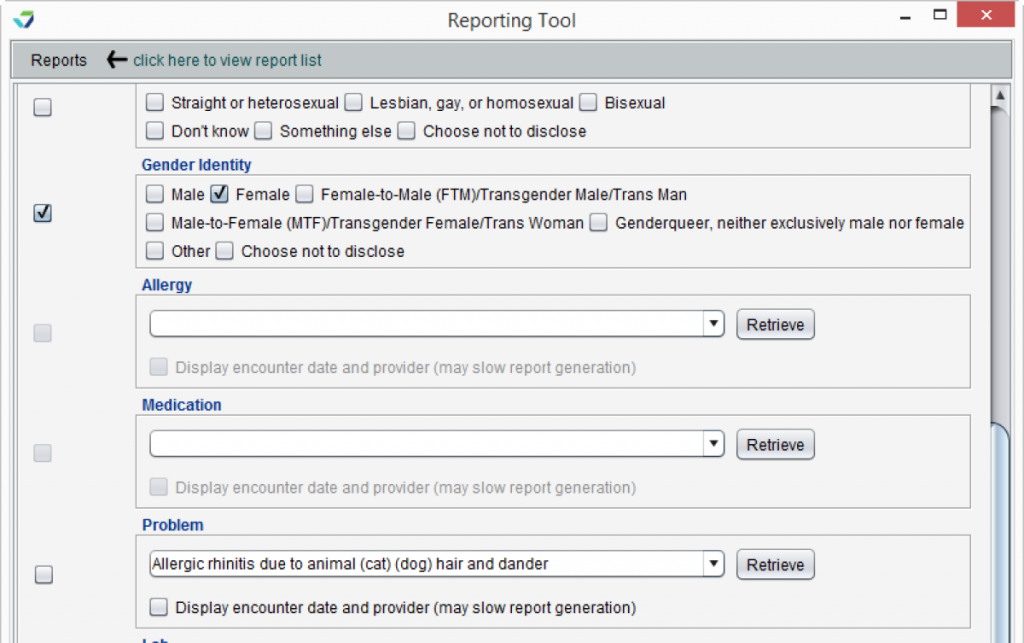The image size is (1024, 643).
Task: Check the Male gender identity checkbox
Action: coord(155,194)
